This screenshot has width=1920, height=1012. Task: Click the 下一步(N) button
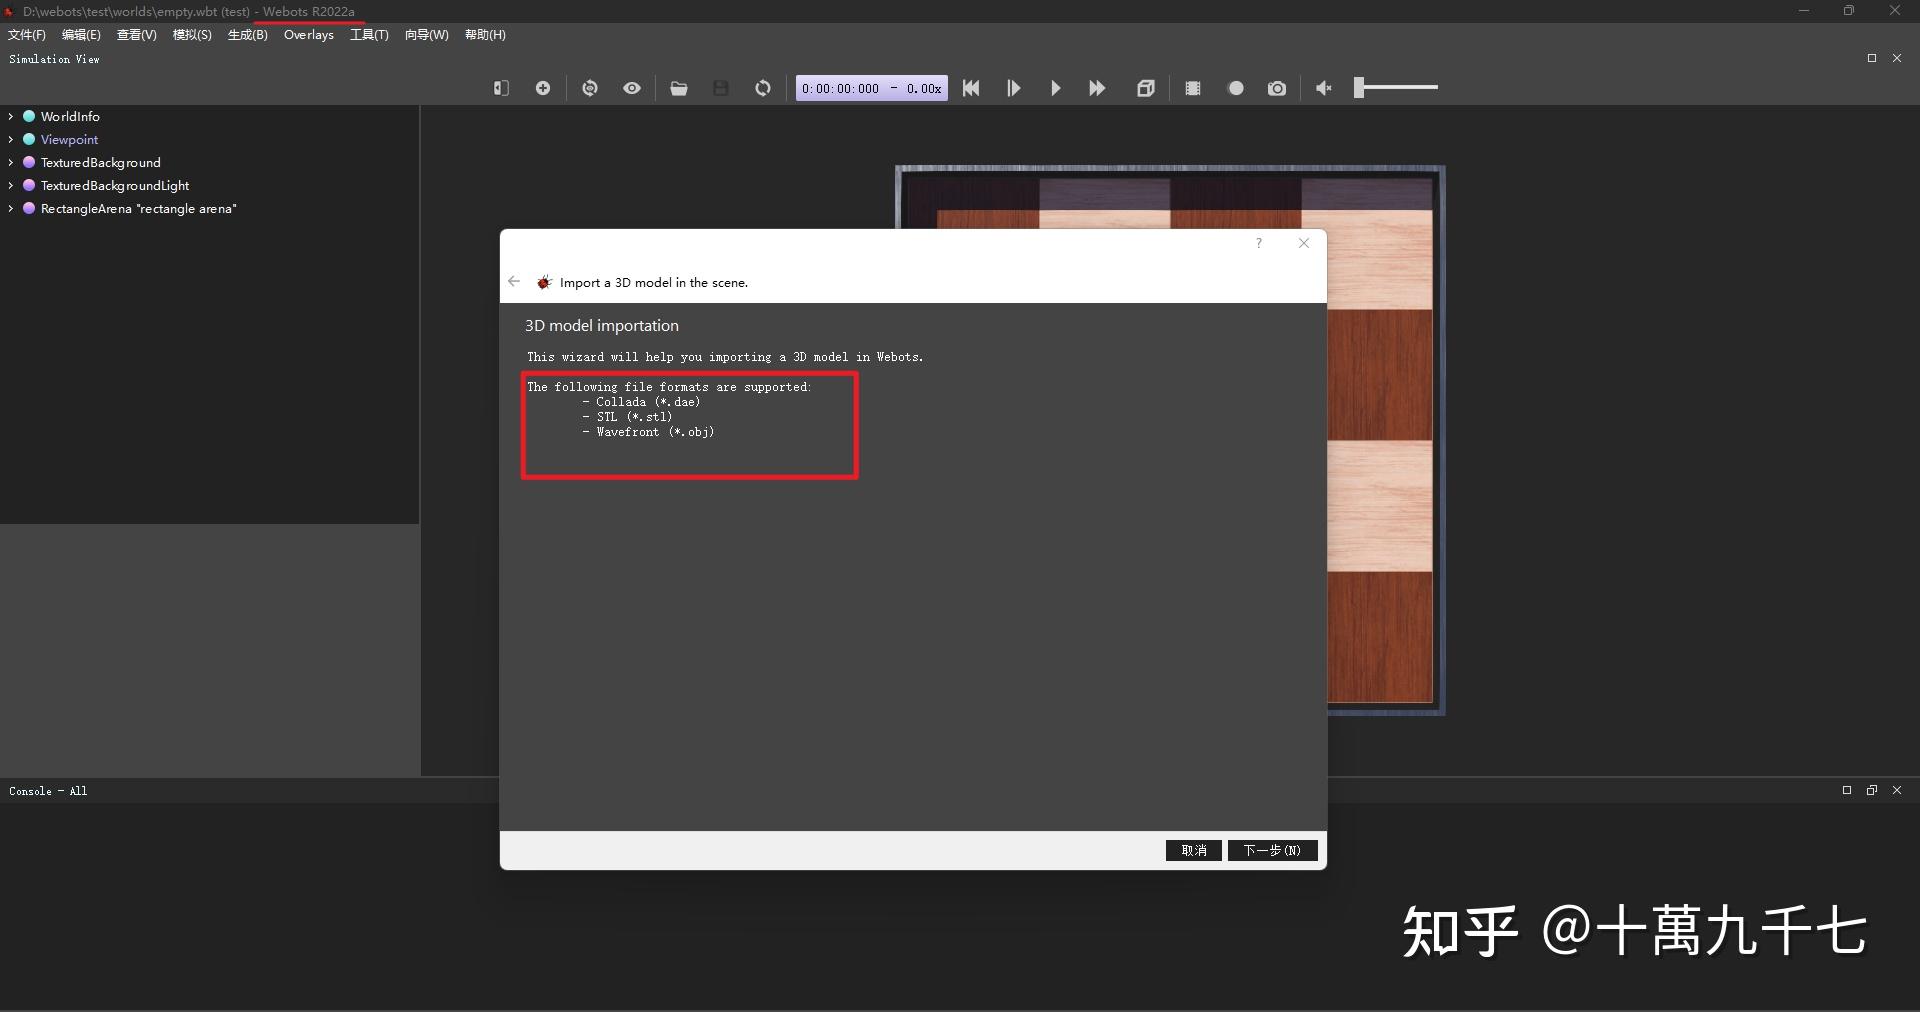pos(1271,850)
